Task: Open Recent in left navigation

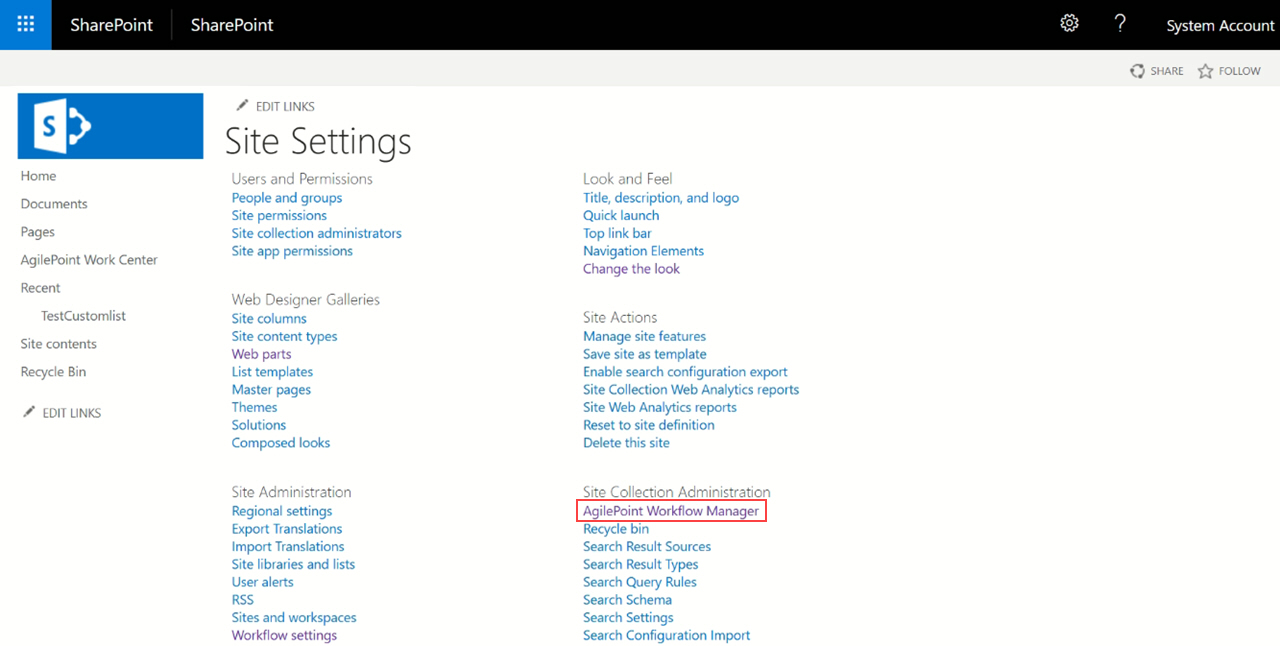Action: tap(40, 288)
